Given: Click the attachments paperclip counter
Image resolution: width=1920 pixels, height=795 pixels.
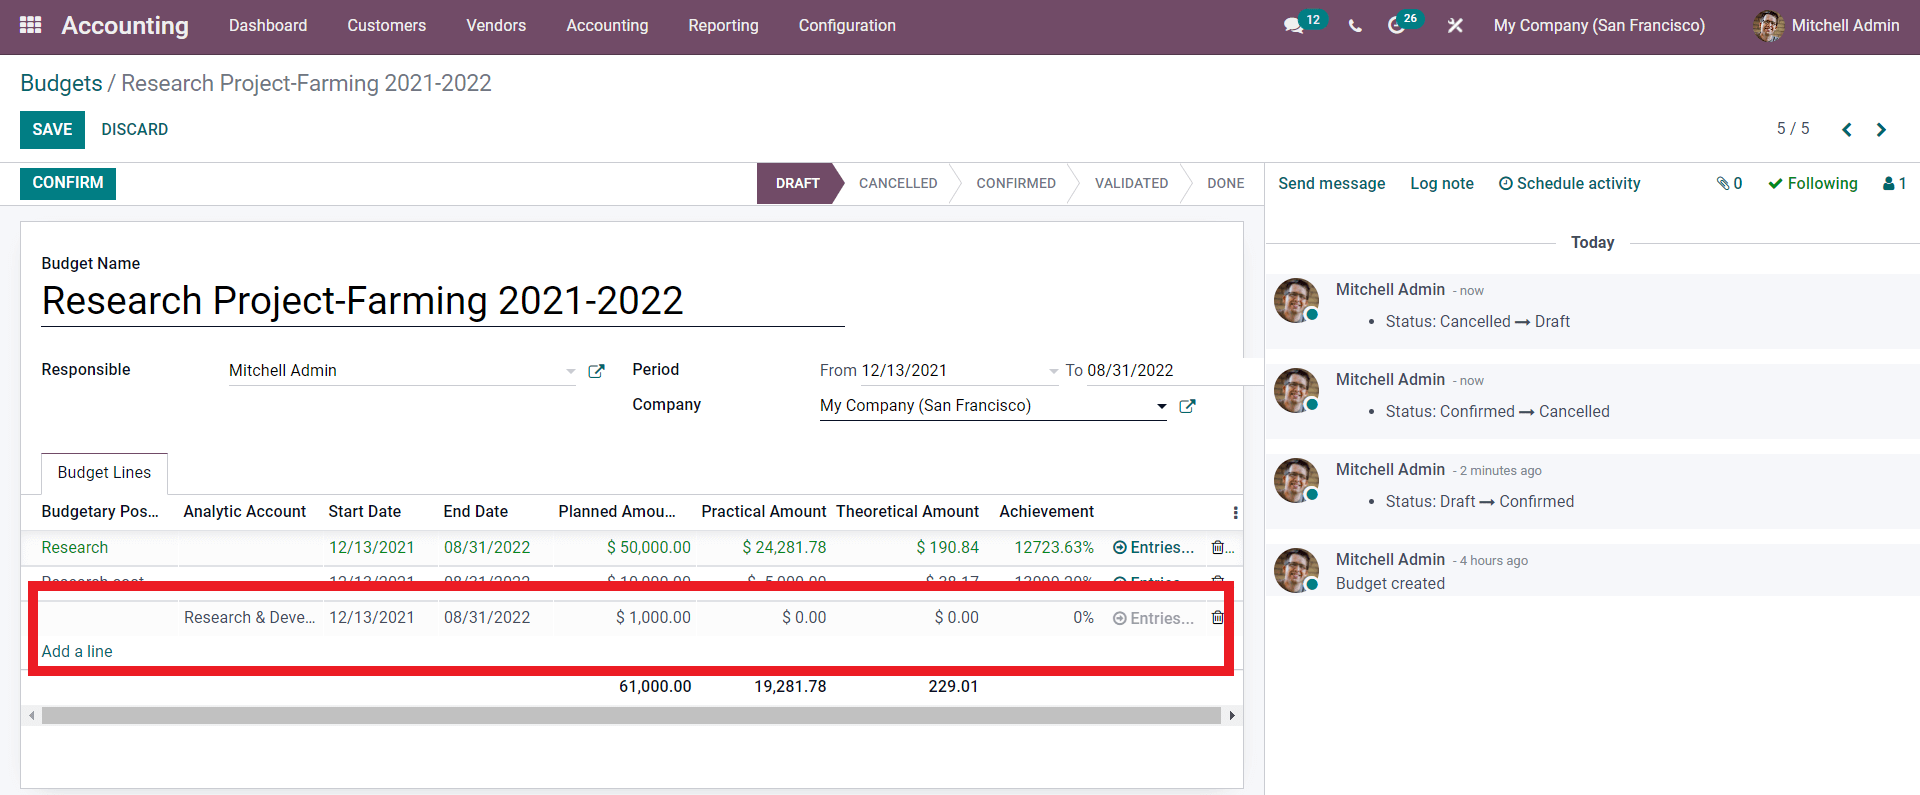Looking at the screenshot, I should 1729,183.
